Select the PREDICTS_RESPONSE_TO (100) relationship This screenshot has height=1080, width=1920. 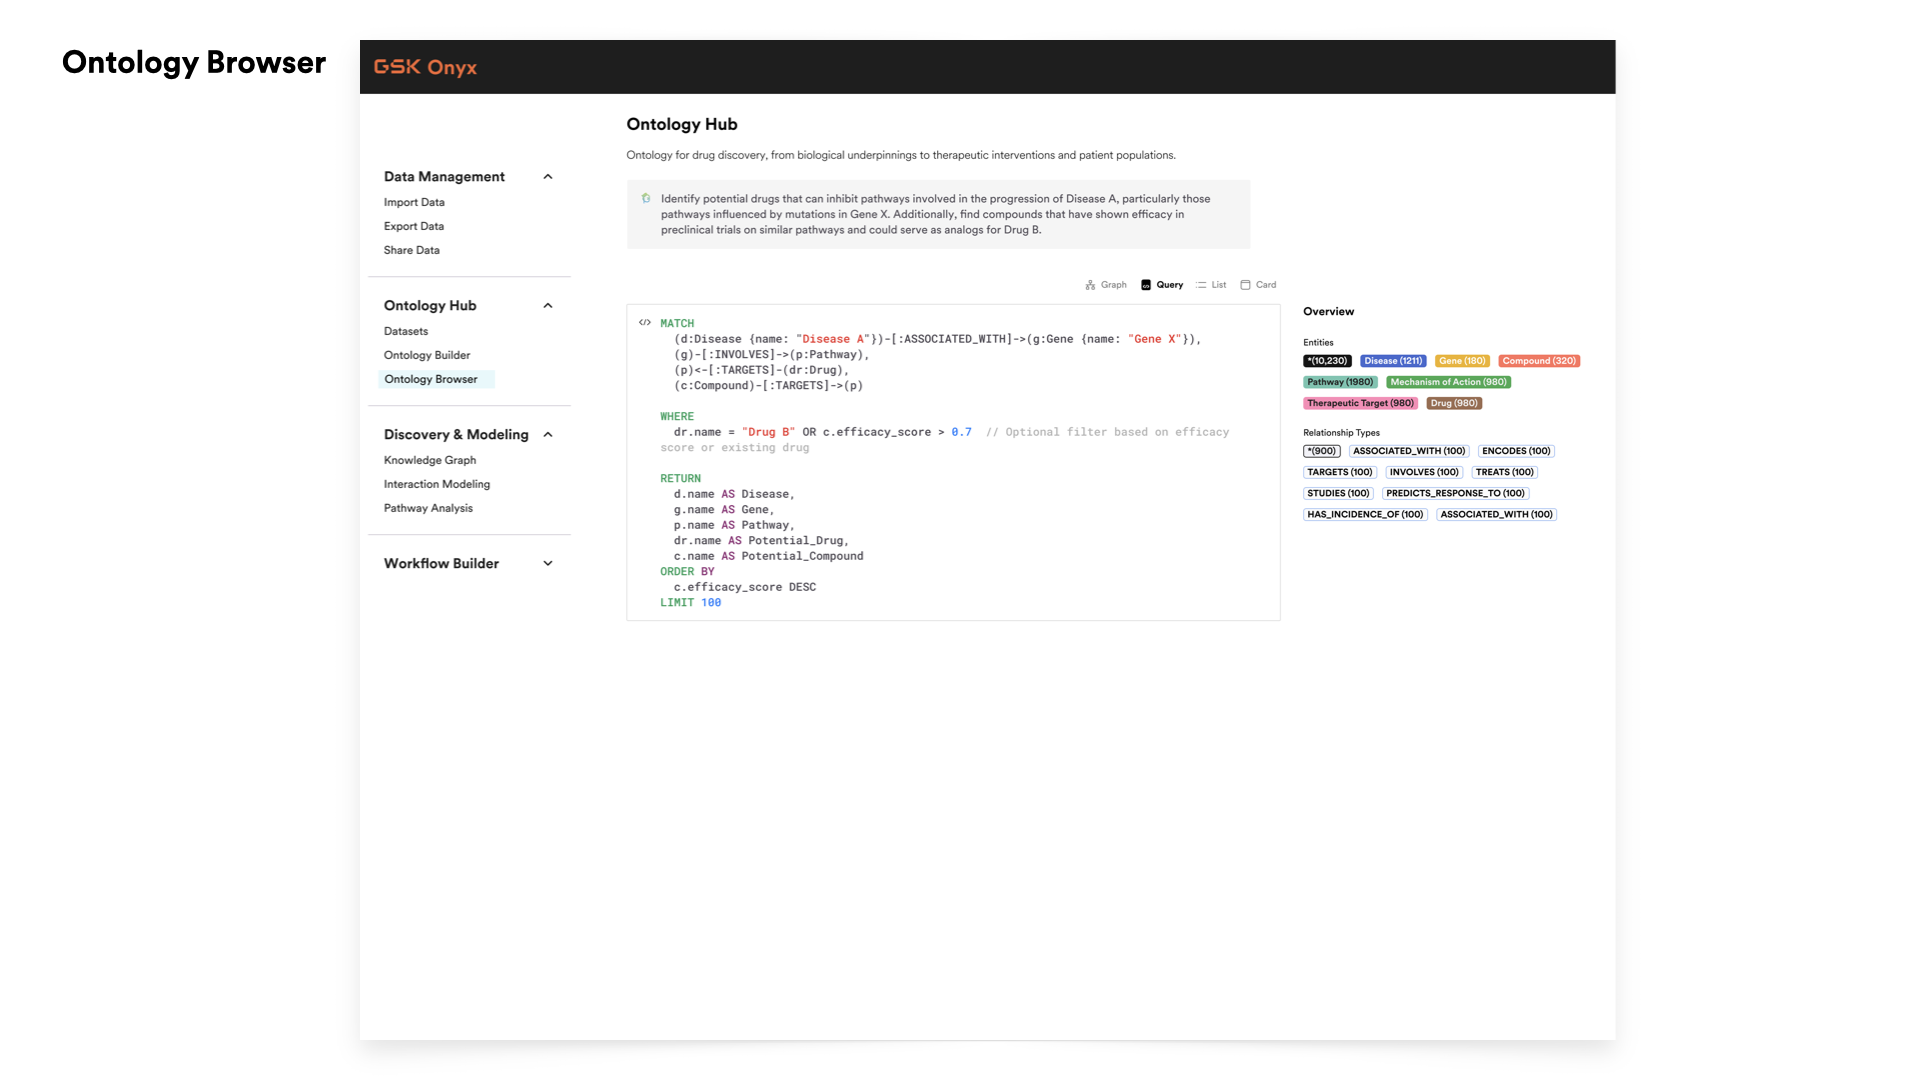pyautogui.click(x=1455, y=493)
